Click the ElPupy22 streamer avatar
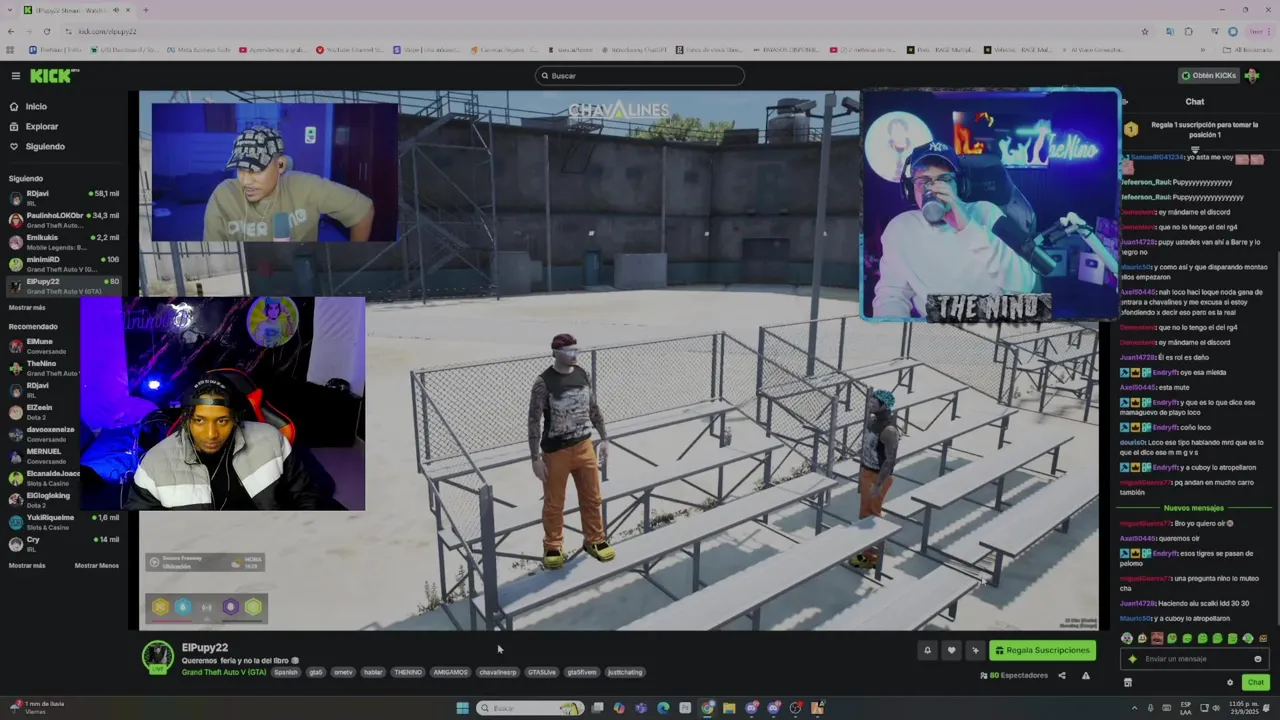 point(157,657)
